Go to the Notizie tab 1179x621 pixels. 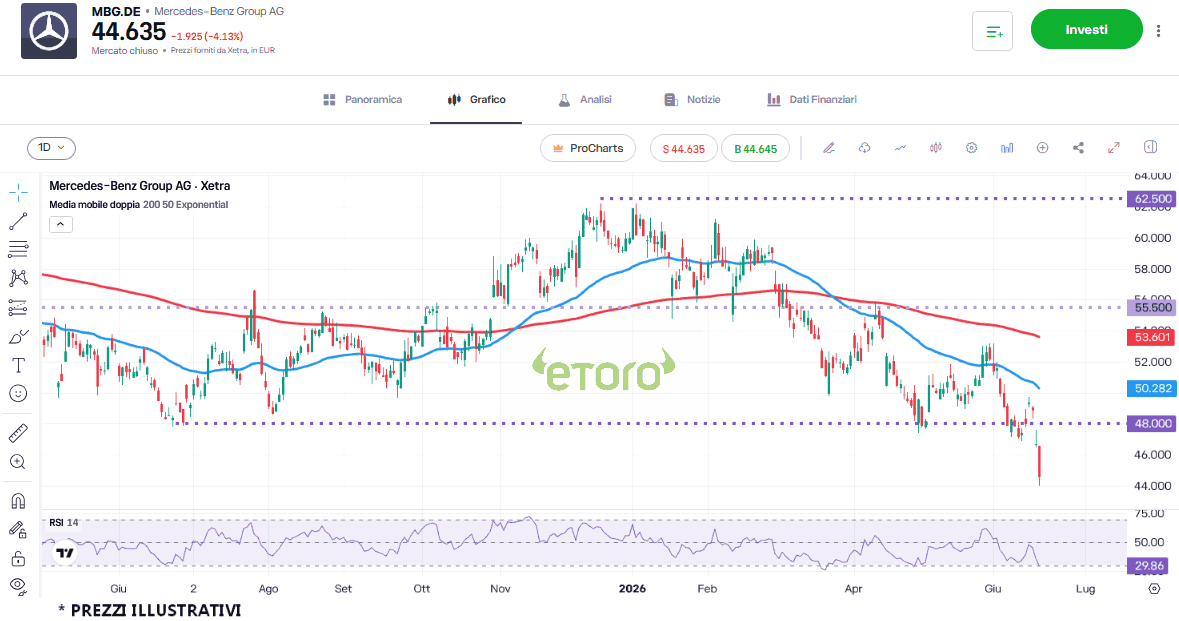[693, 99]
